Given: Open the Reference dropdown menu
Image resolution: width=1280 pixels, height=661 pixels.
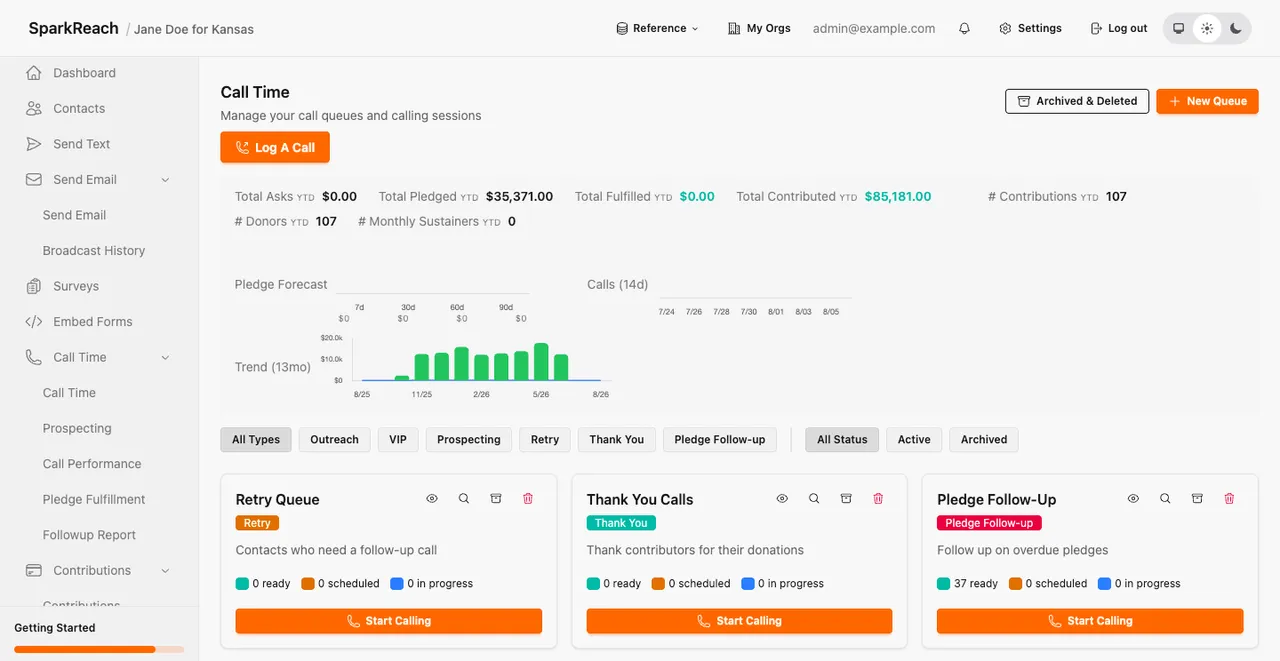Looking at the screenshot, I should click(x=657, y=28).
